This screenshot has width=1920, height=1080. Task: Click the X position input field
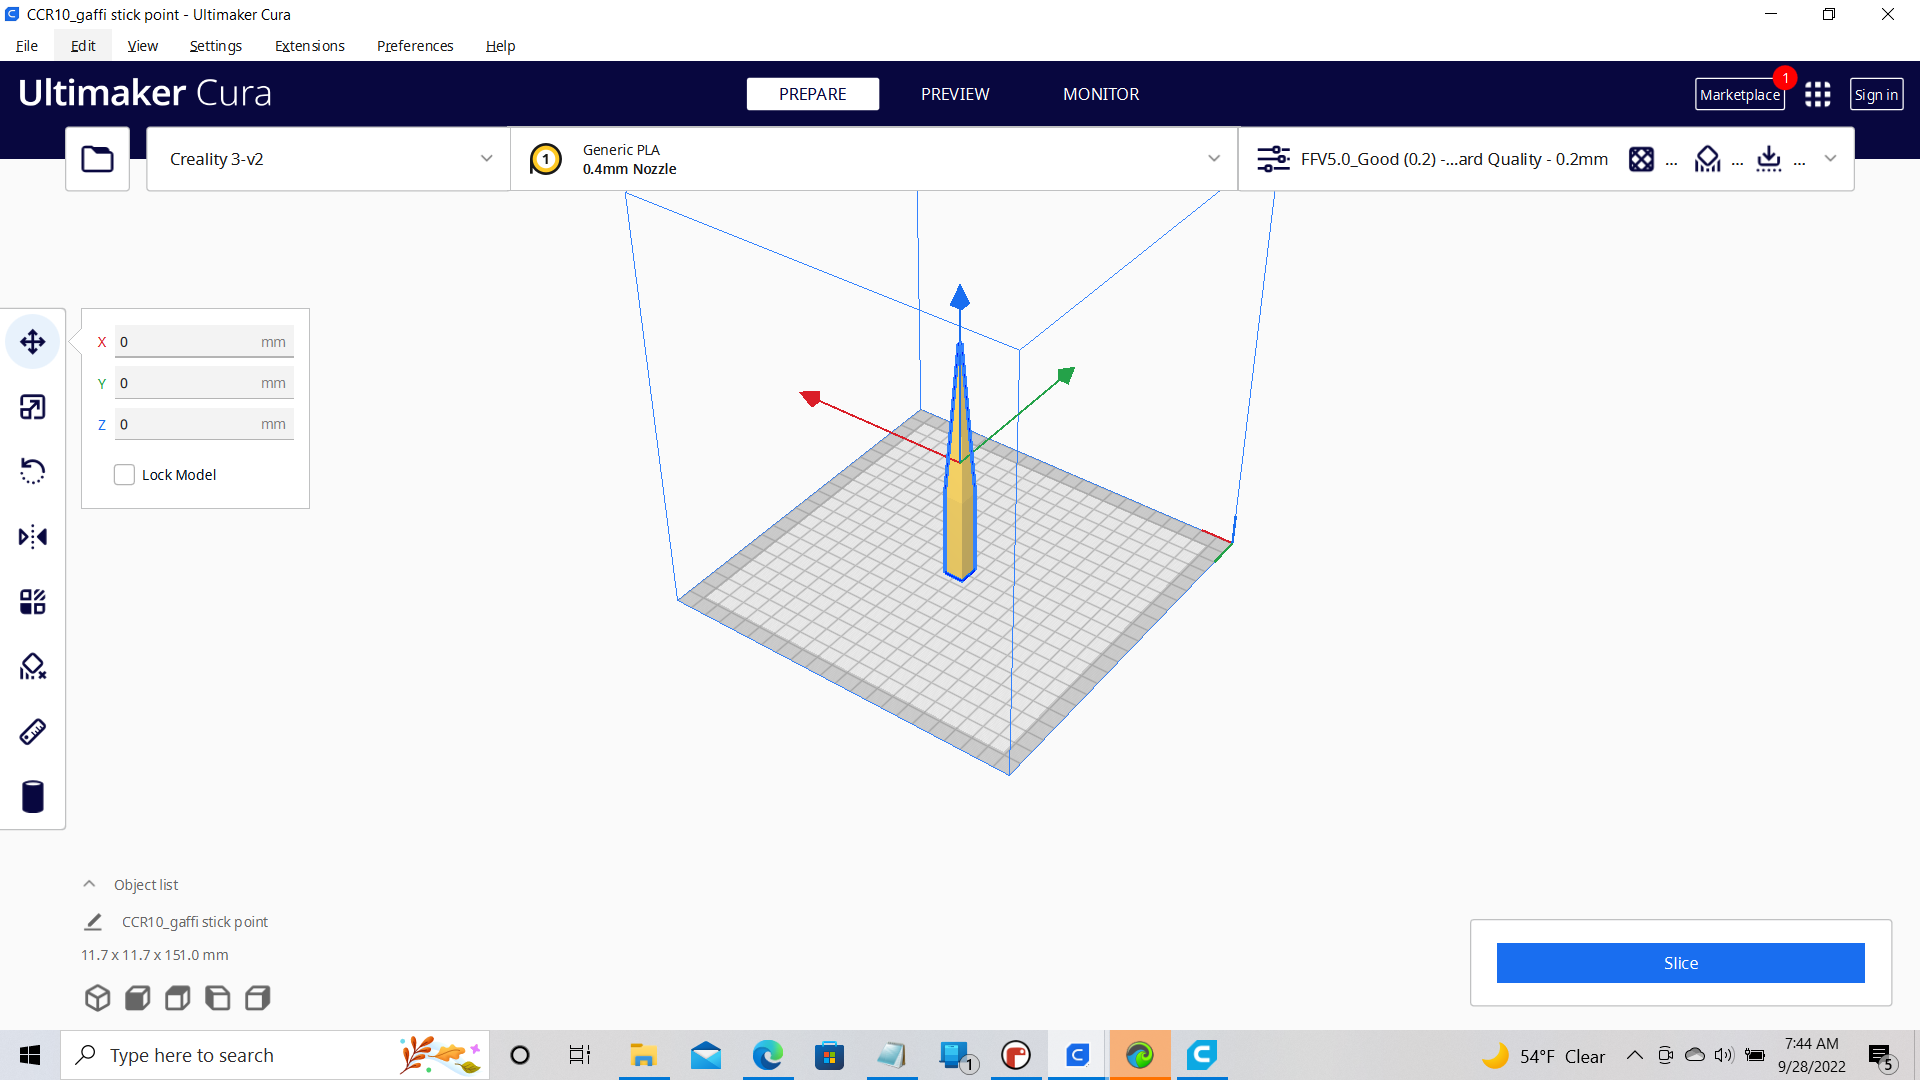coord(204,342)
